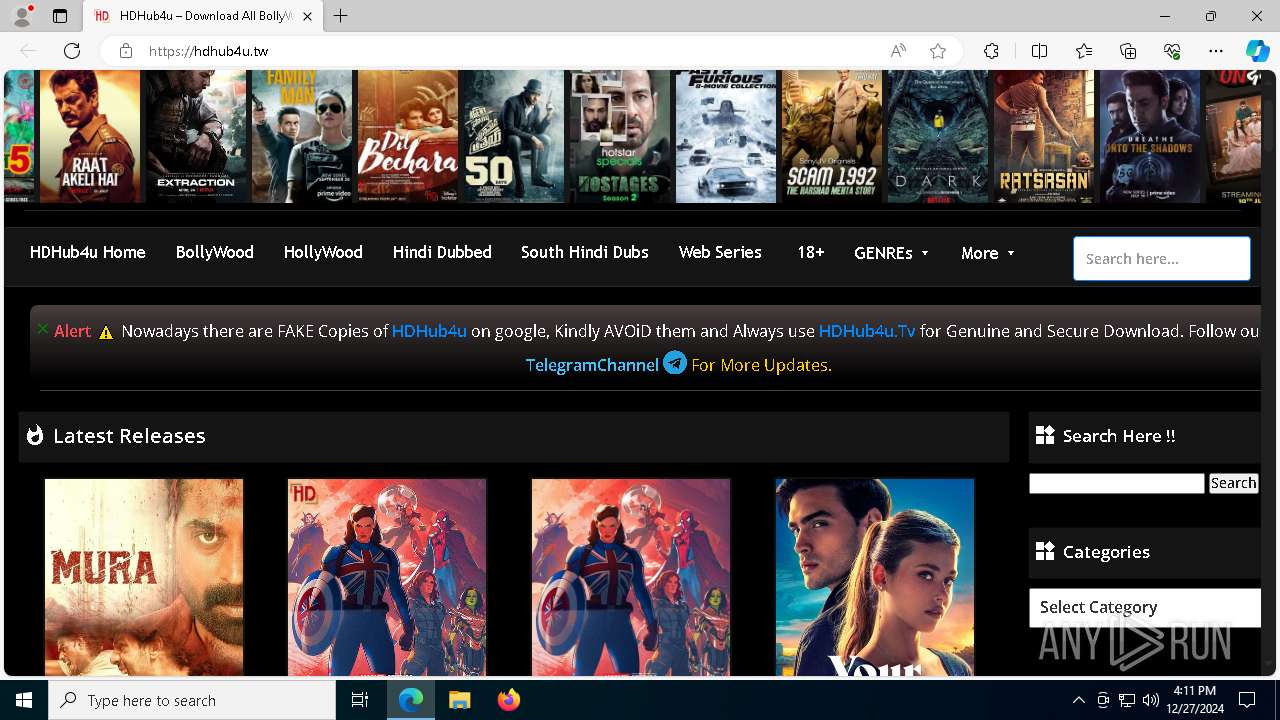Open the Fast & Furious collection poster
Image resolution: width=1280 pixels, height=720 pixels.
(725, 136)
